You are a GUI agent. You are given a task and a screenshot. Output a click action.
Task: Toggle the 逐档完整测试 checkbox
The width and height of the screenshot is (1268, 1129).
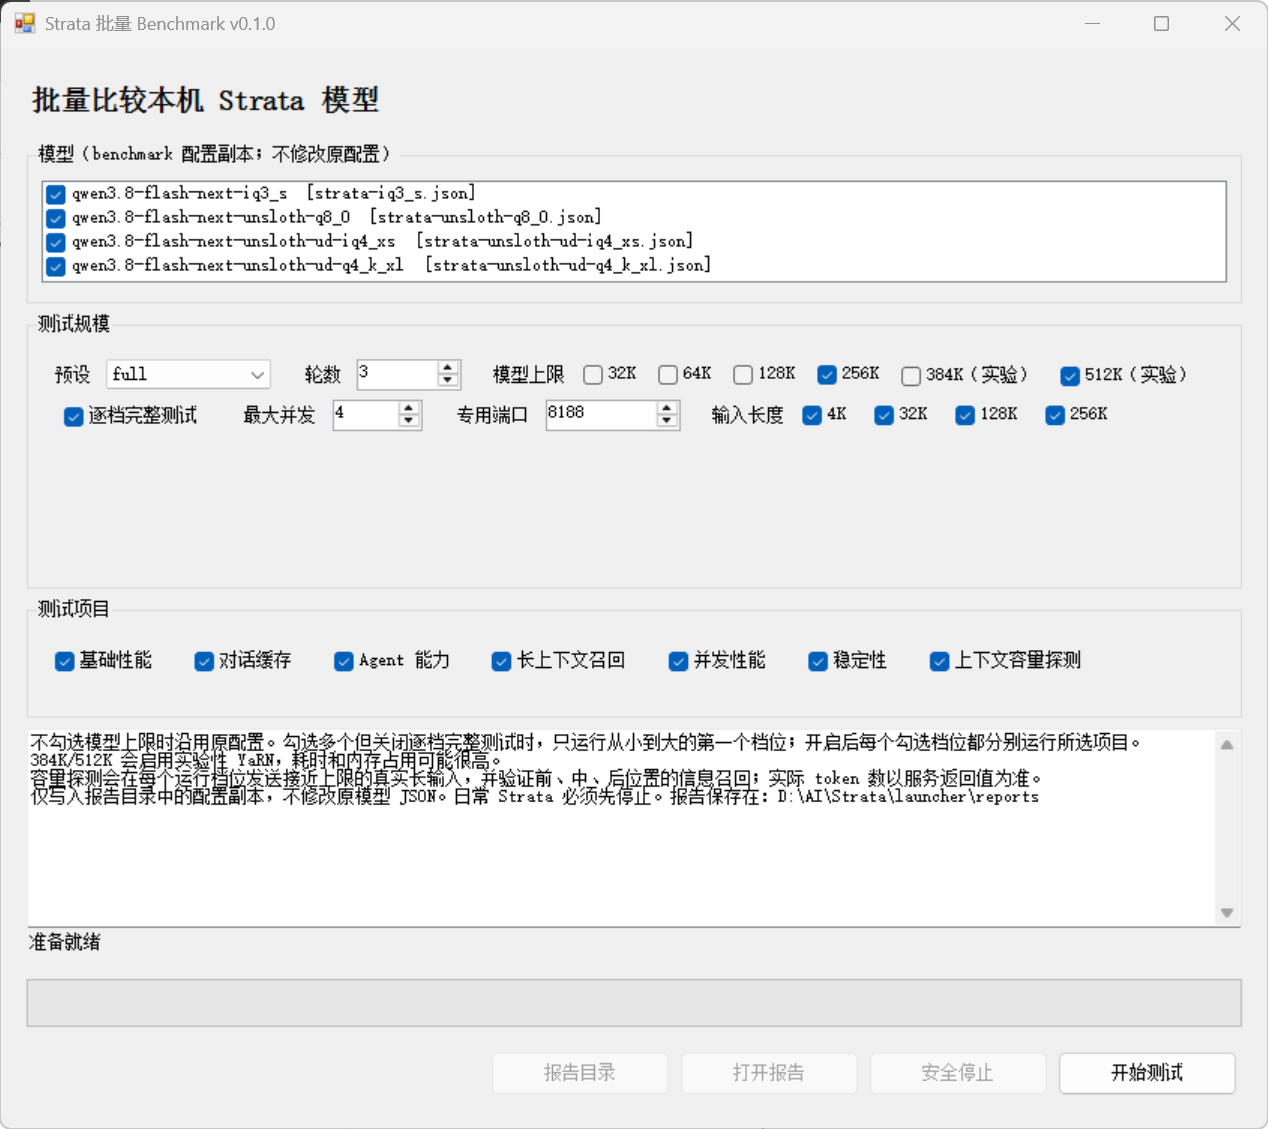pos(74,417)
